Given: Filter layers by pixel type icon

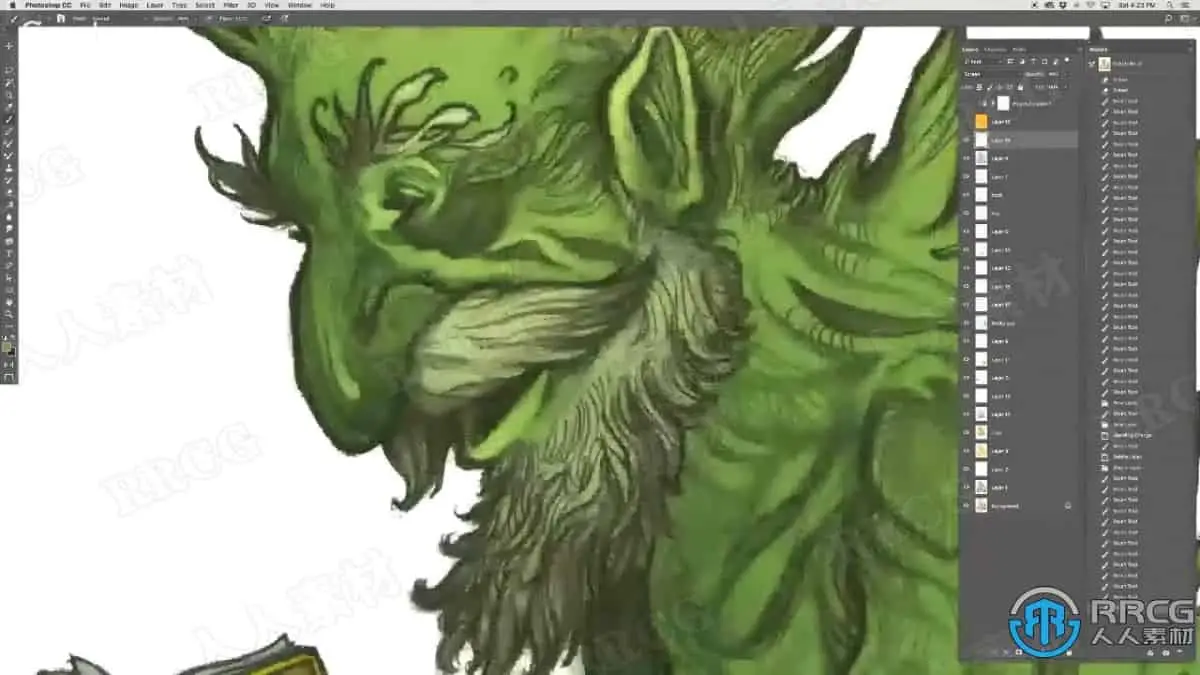Looking at the screenshot, I should [1009, 61].
